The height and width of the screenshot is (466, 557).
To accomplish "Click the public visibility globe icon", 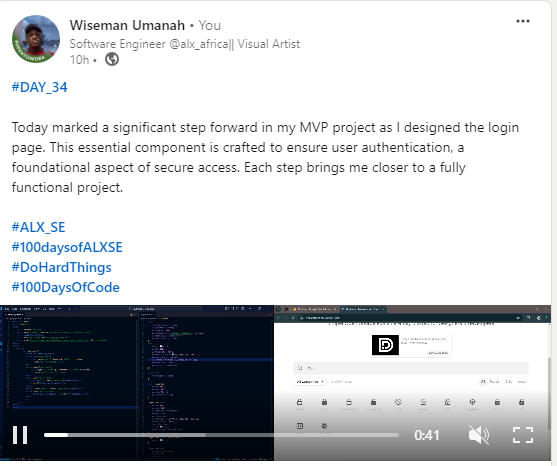I will [x=112, y=59].
